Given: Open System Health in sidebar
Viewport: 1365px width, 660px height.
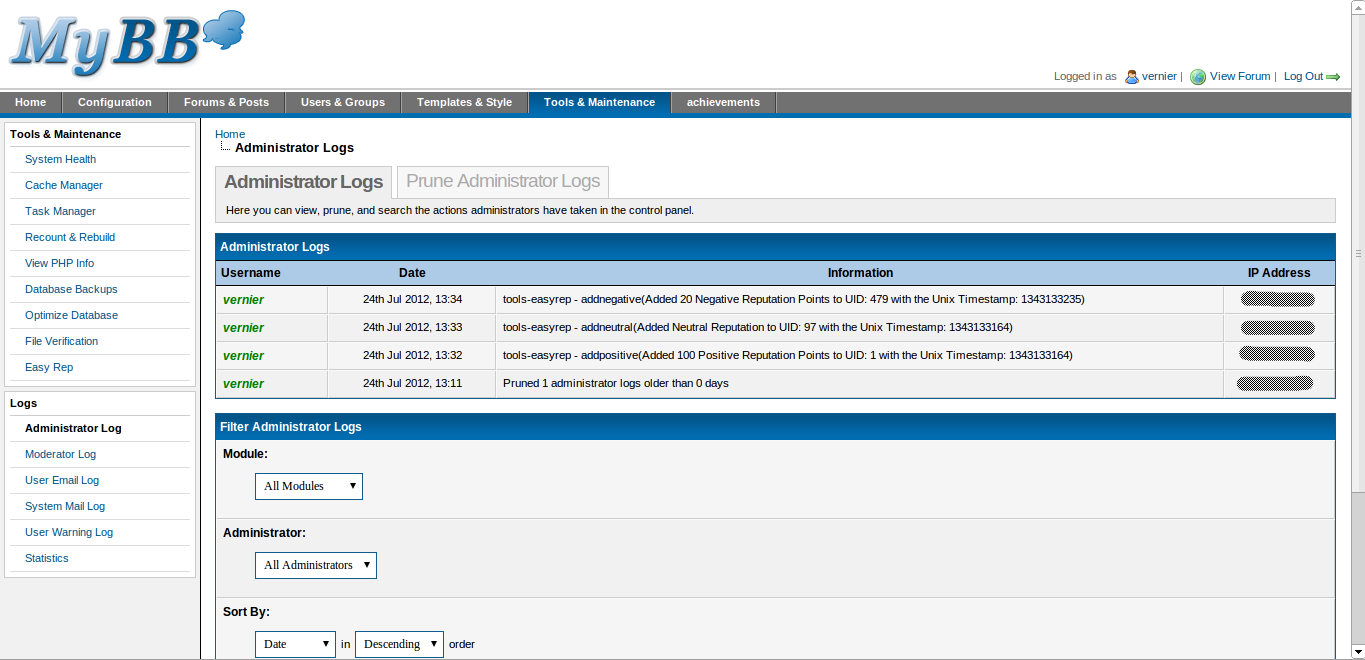Looking at the screenshot, I should point(60,159).
